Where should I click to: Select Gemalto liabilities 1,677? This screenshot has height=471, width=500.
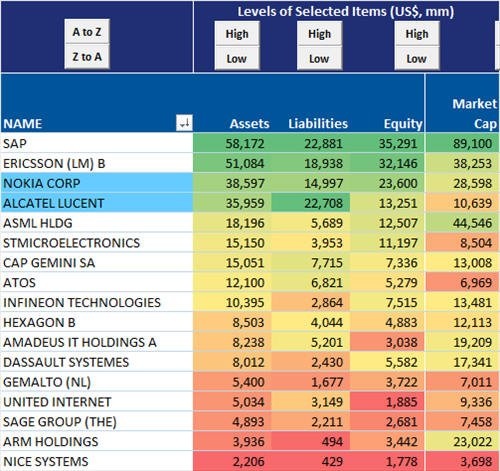311,382
